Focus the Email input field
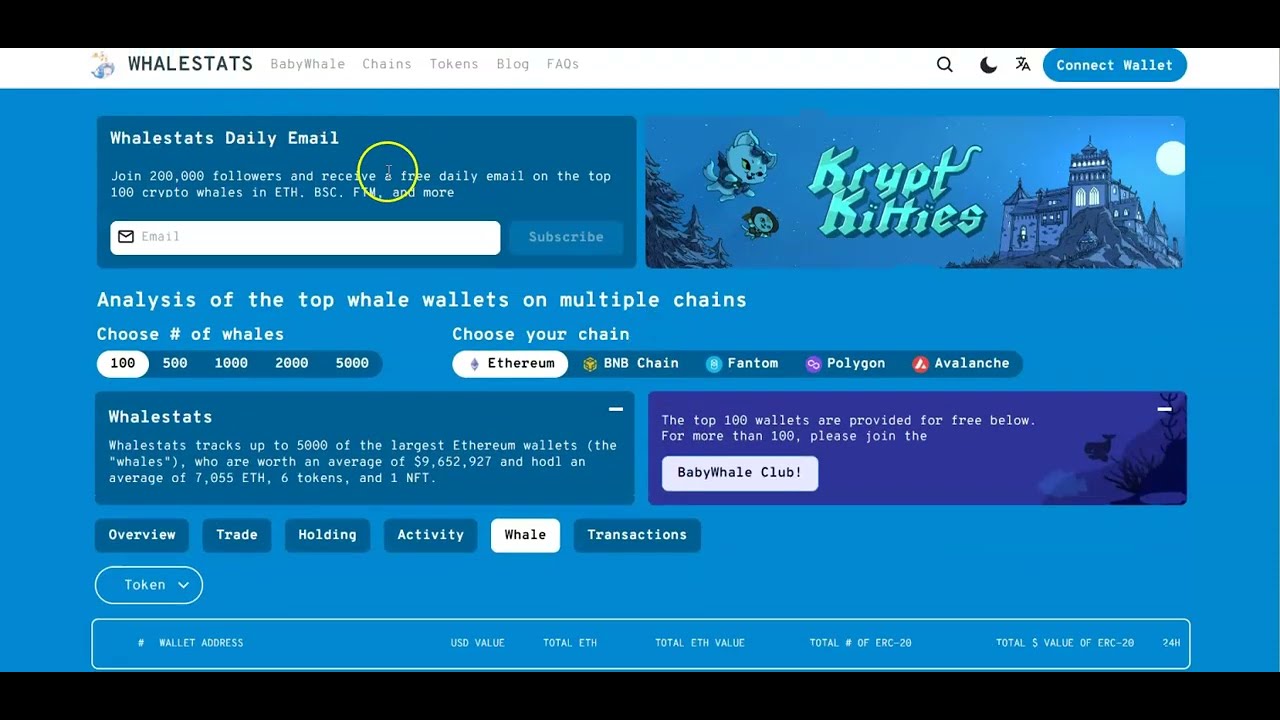 pyautogui.click(x=305, y=237)
